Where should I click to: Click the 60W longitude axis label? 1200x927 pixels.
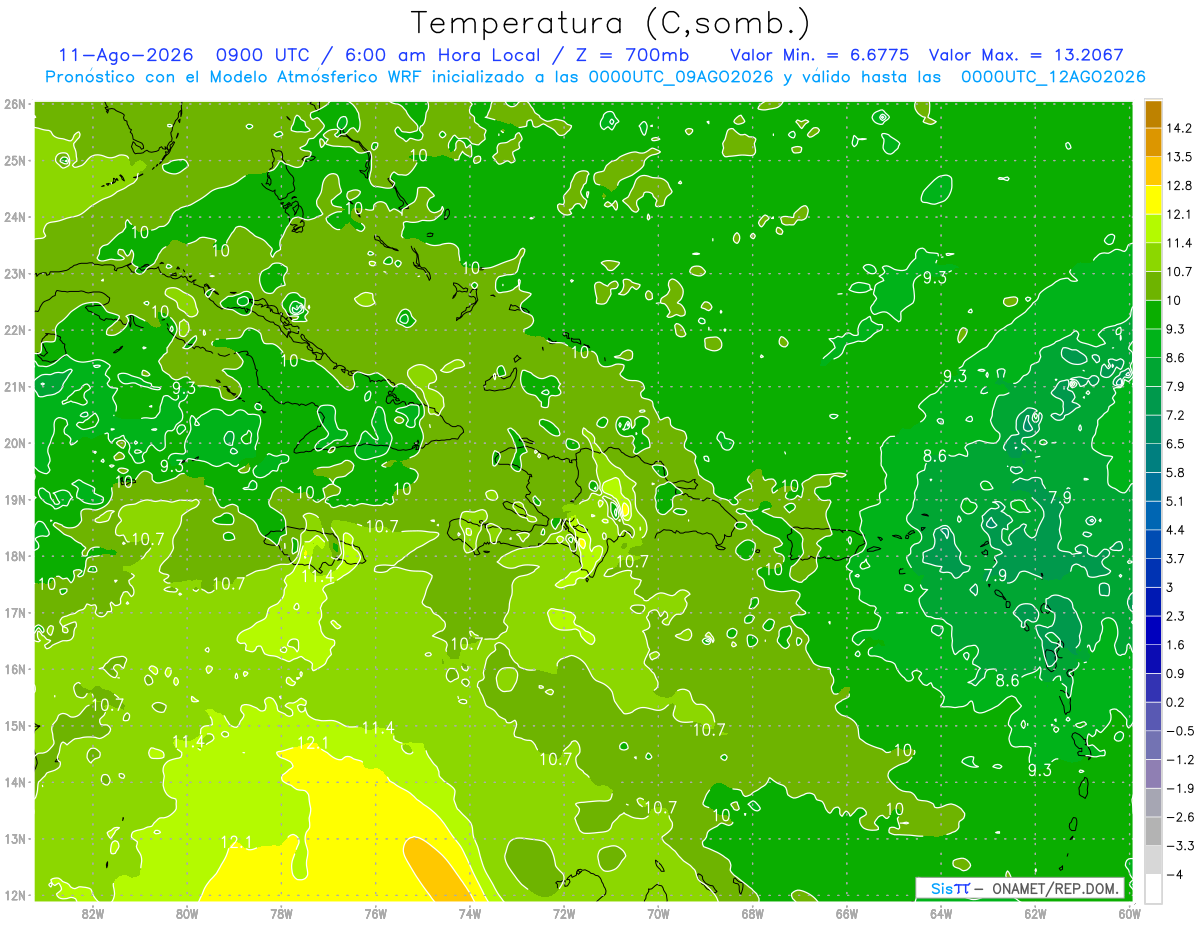(1130, 913)
